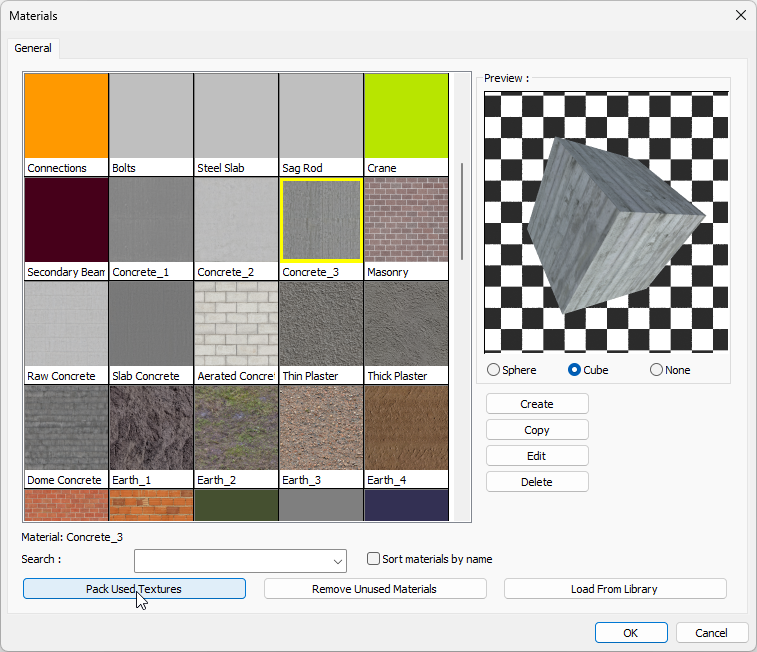Select the Dome Concrete material

[x=66, y=428]
